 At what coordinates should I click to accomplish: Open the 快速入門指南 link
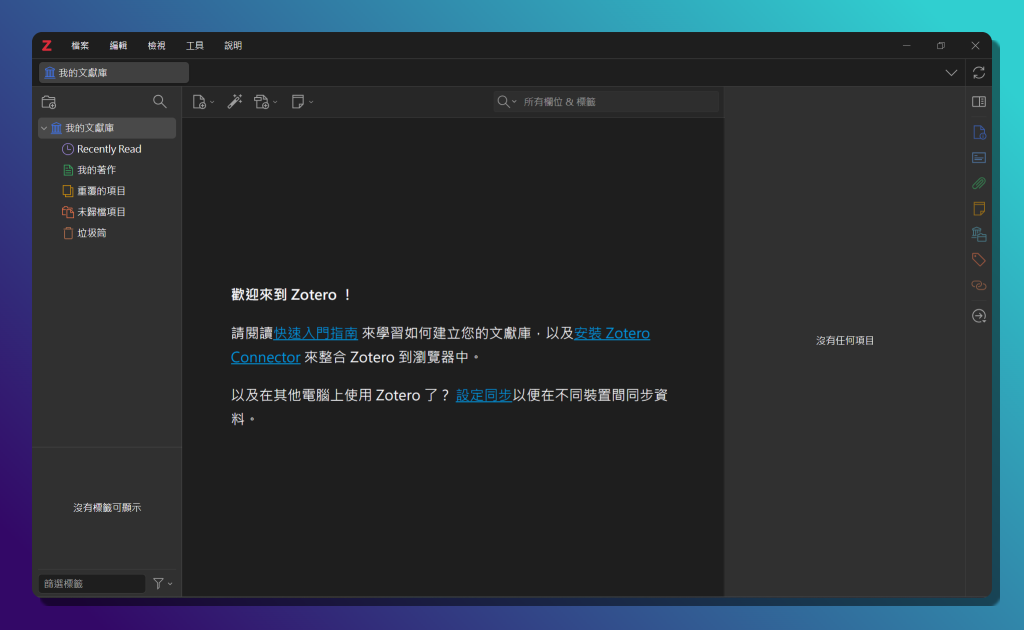coord(315,333)
